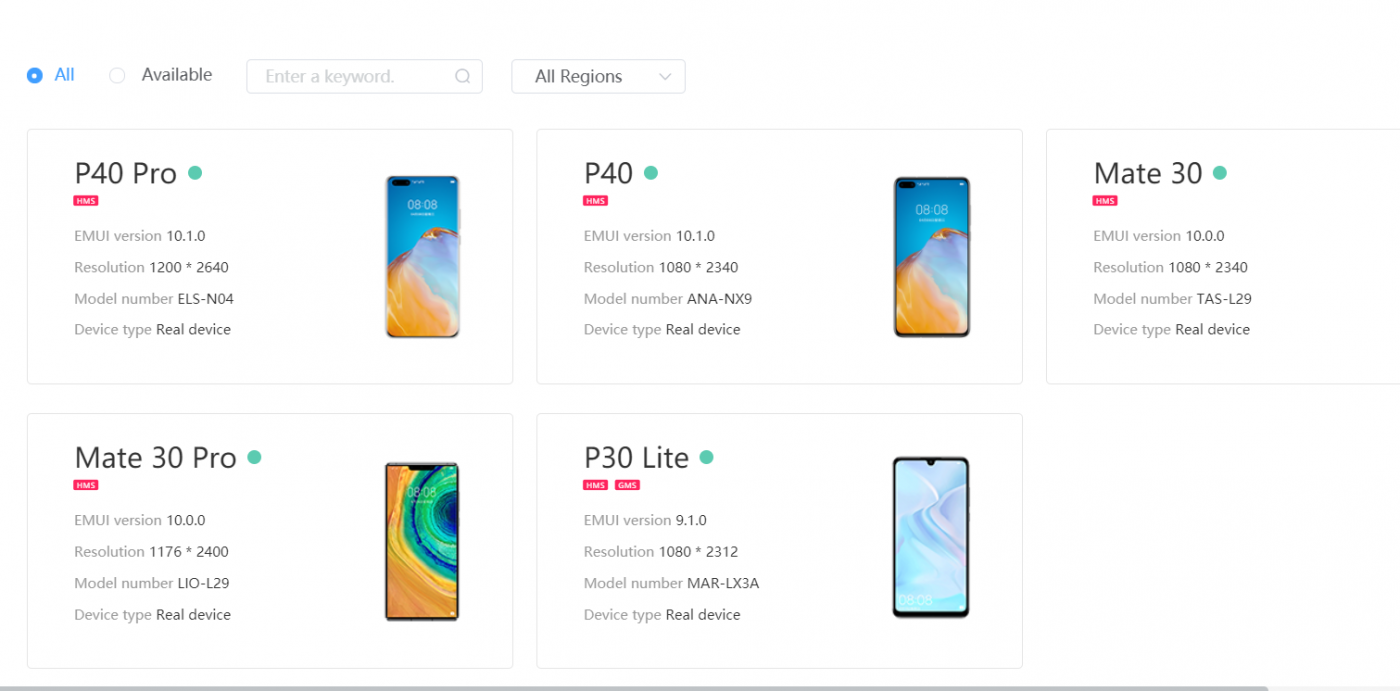This screenshot has width=1400, height=691.
Task: Click the HMS badge on P40 Pro card
Action: pos(86,200)
